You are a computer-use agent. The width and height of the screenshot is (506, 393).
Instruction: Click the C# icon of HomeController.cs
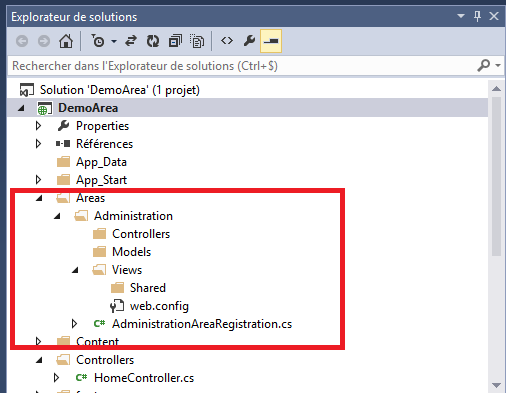pyautogui.click(x=81, y=377)
